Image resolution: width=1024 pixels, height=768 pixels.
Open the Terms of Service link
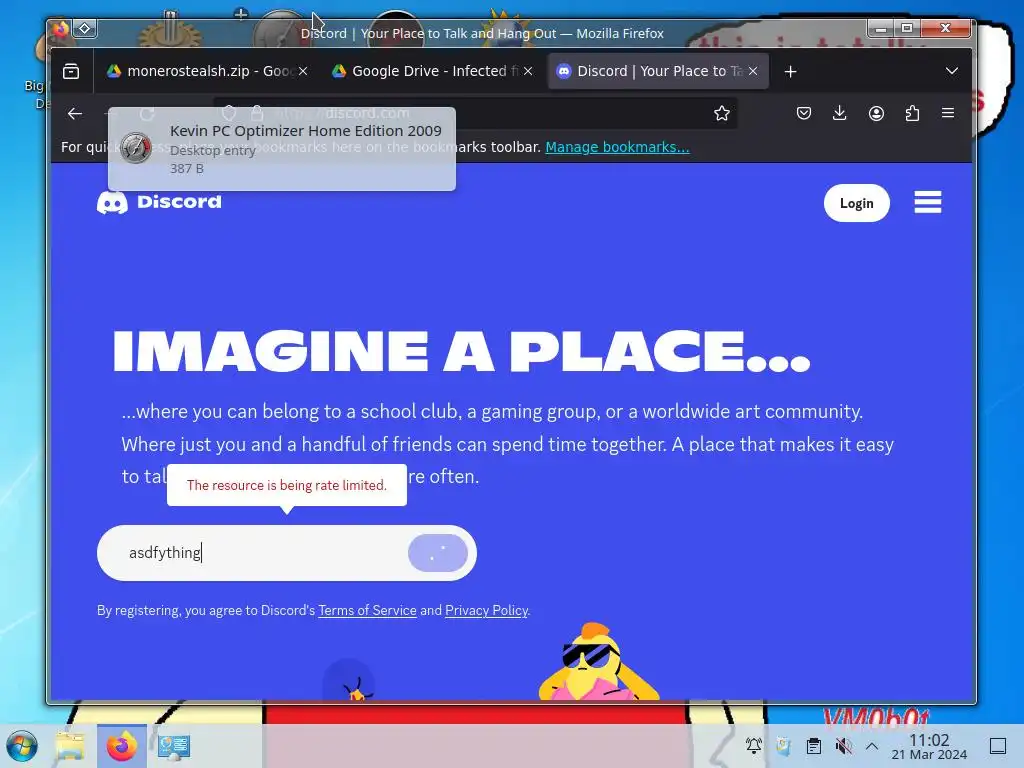tap(367, 610)
